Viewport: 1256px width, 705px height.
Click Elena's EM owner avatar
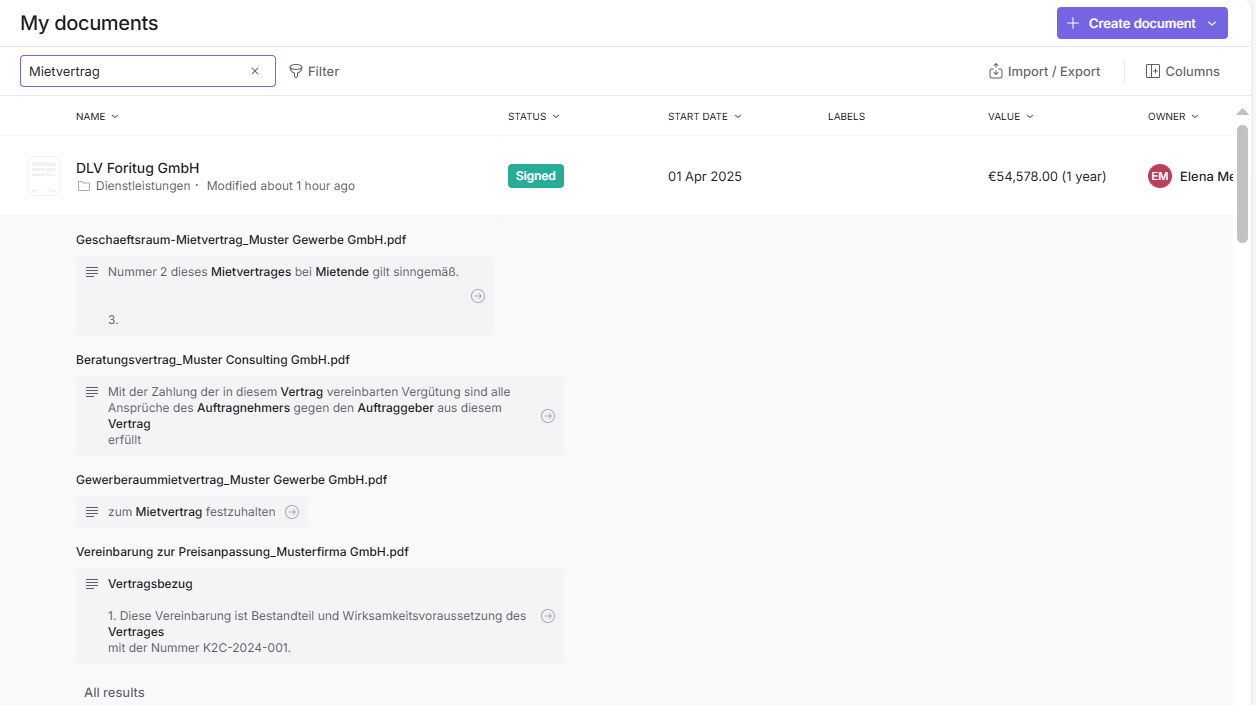pos(1159,176)
